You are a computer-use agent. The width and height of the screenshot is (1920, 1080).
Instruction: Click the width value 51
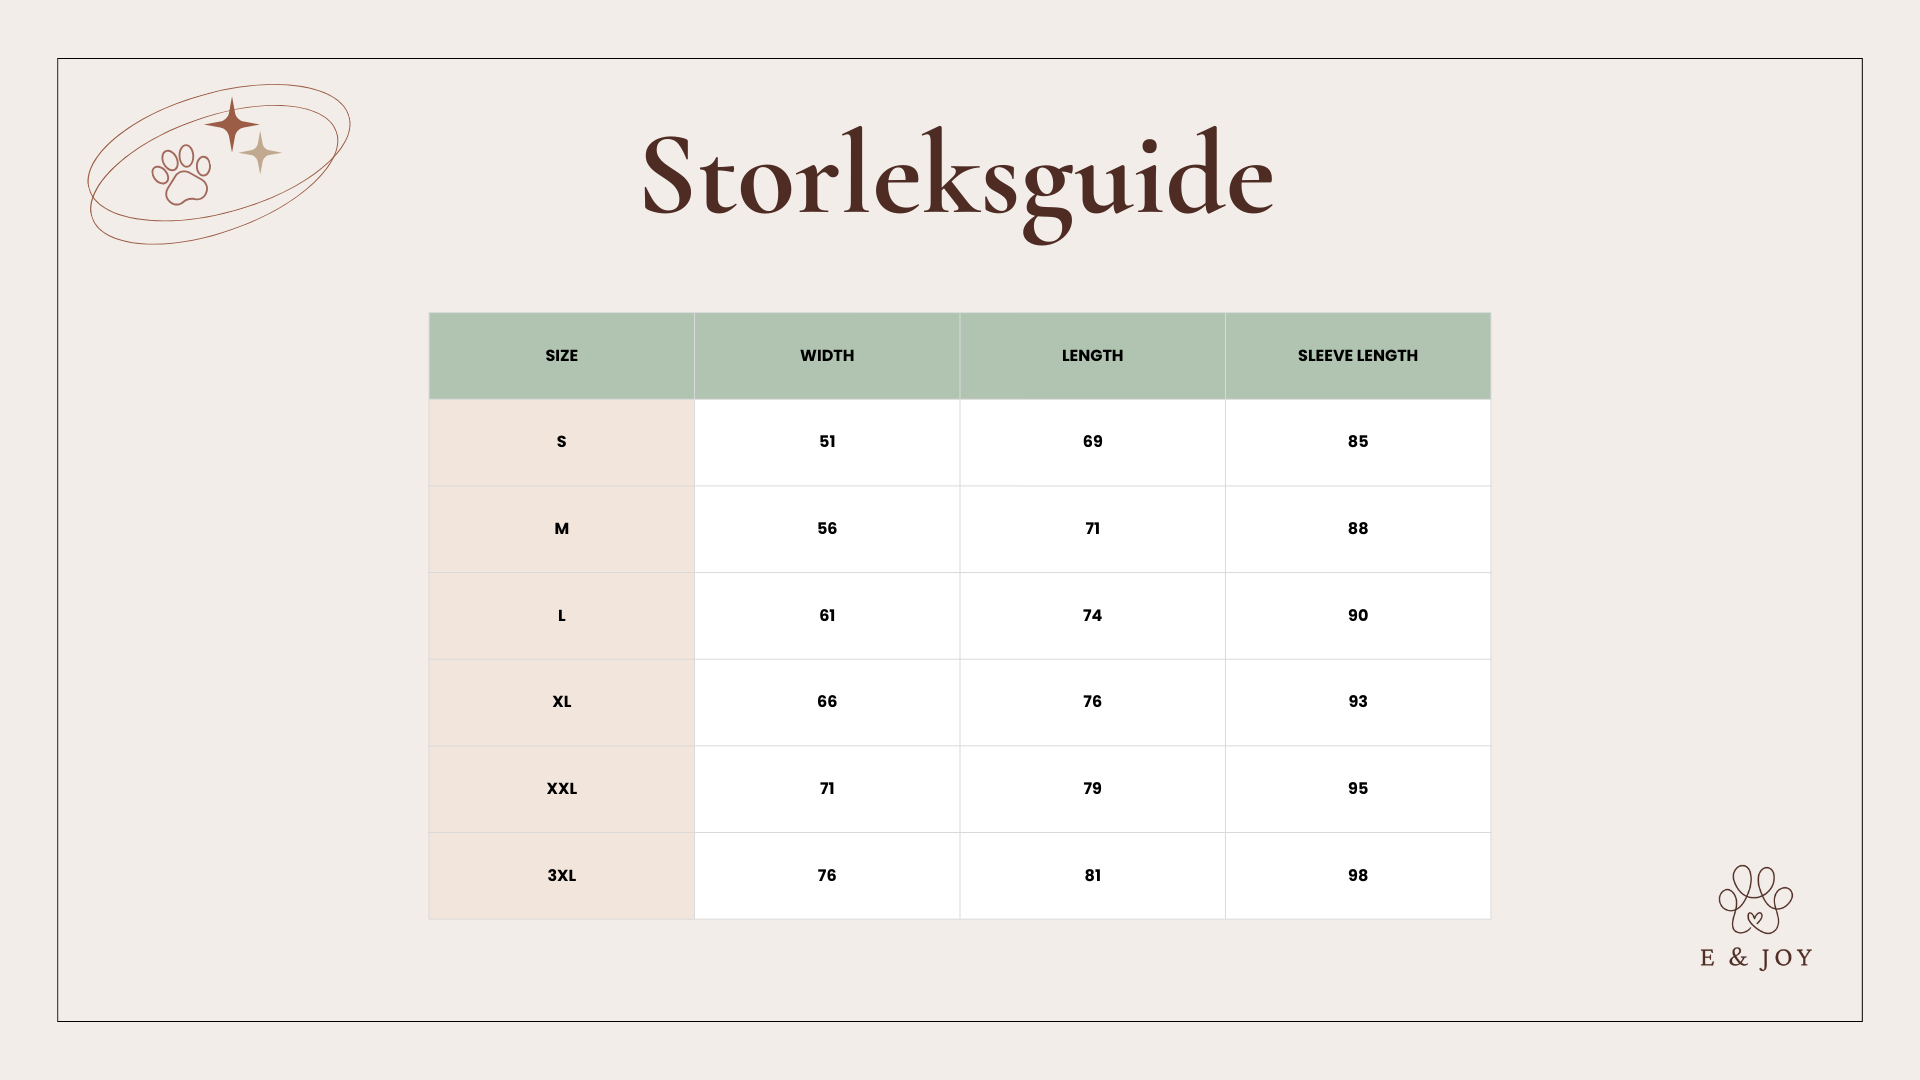827,442
